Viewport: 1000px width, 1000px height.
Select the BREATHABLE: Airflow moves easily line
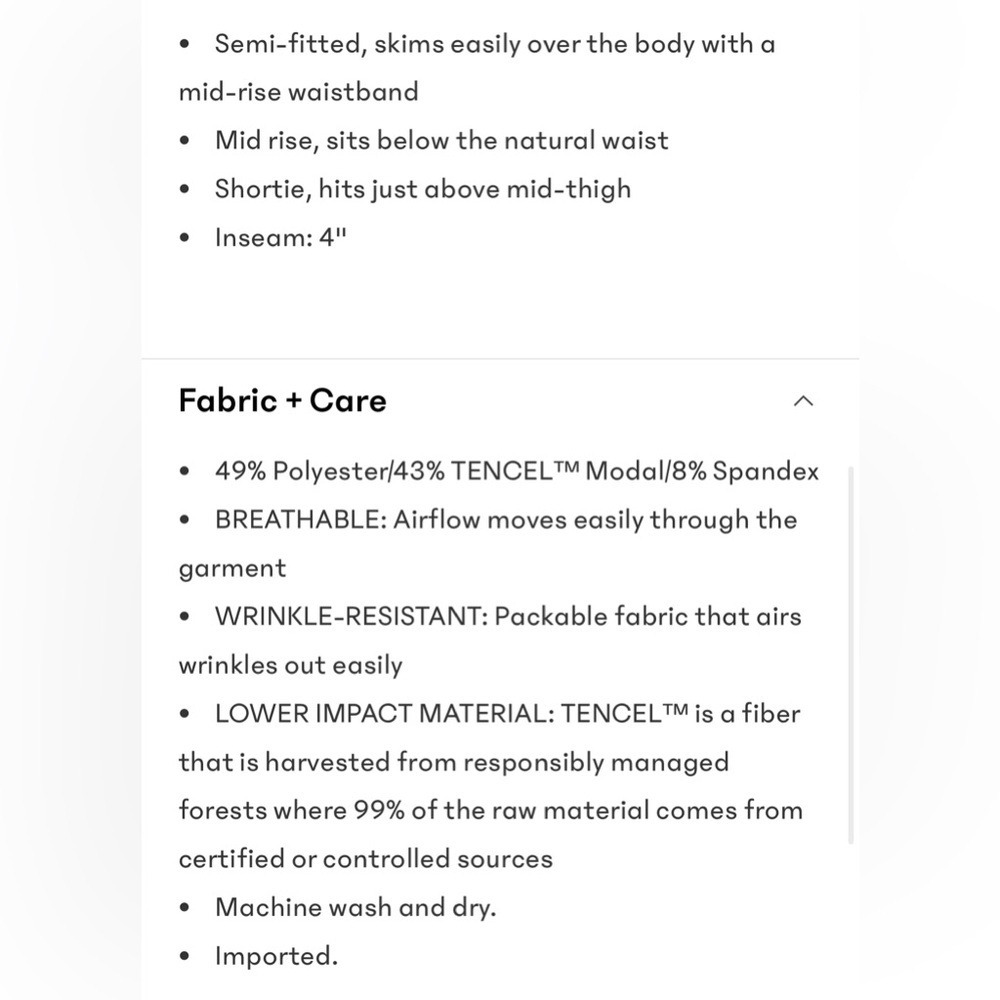[506, 520]
